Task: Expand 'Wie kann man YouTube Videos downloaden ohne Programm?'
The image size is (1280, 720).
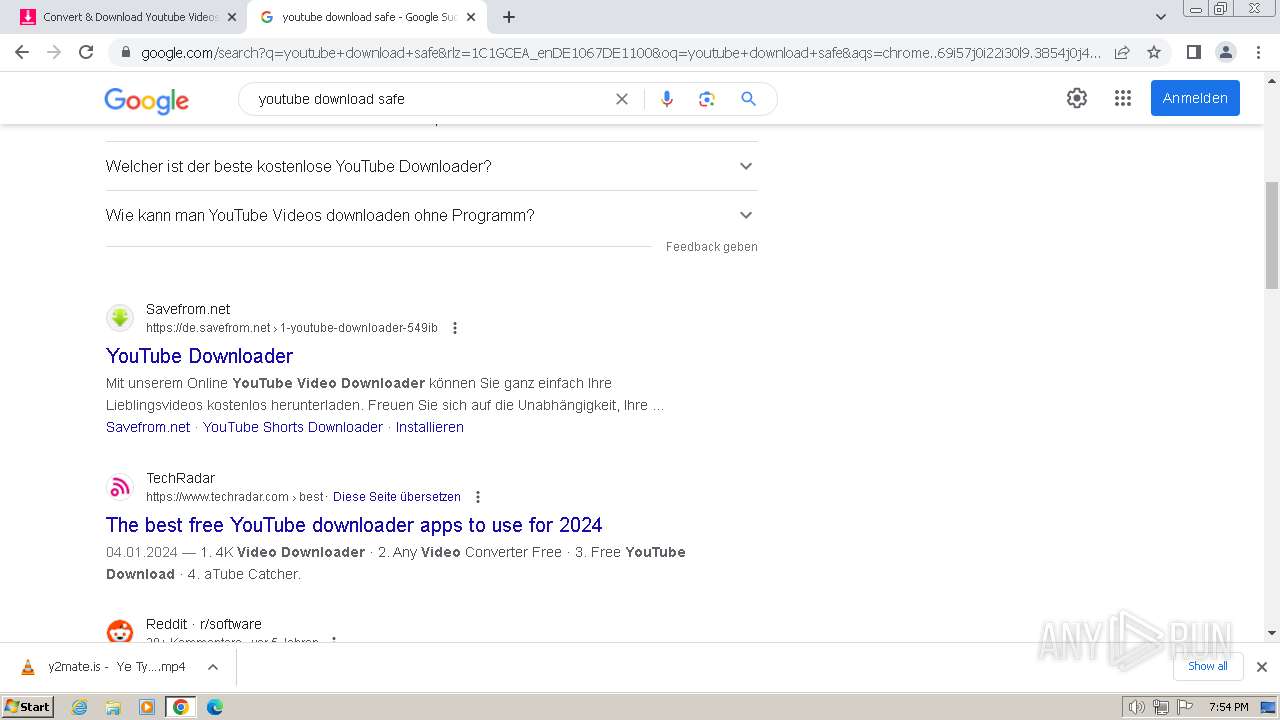Action: tap(431, 215)
